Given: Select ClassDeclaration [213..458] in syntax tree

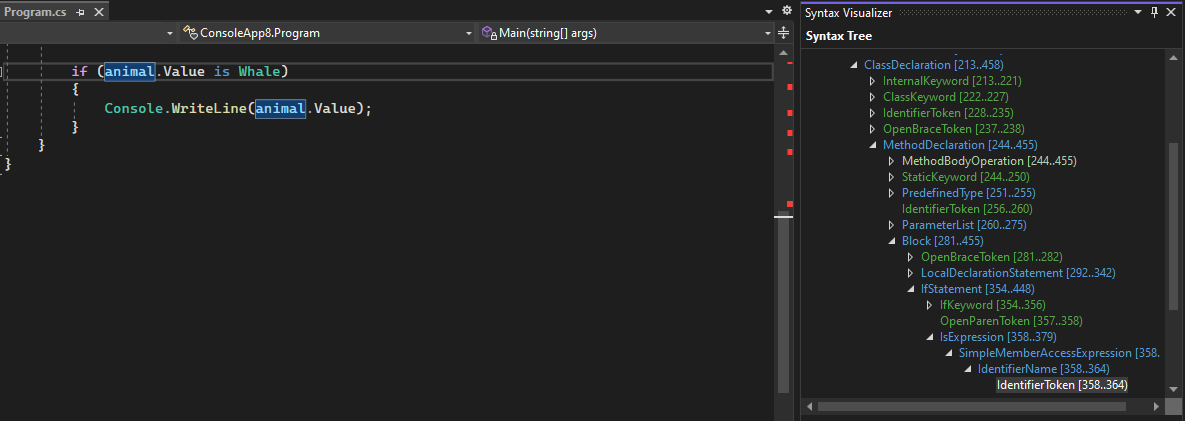Looking at the screenshot, I should 933,65.
